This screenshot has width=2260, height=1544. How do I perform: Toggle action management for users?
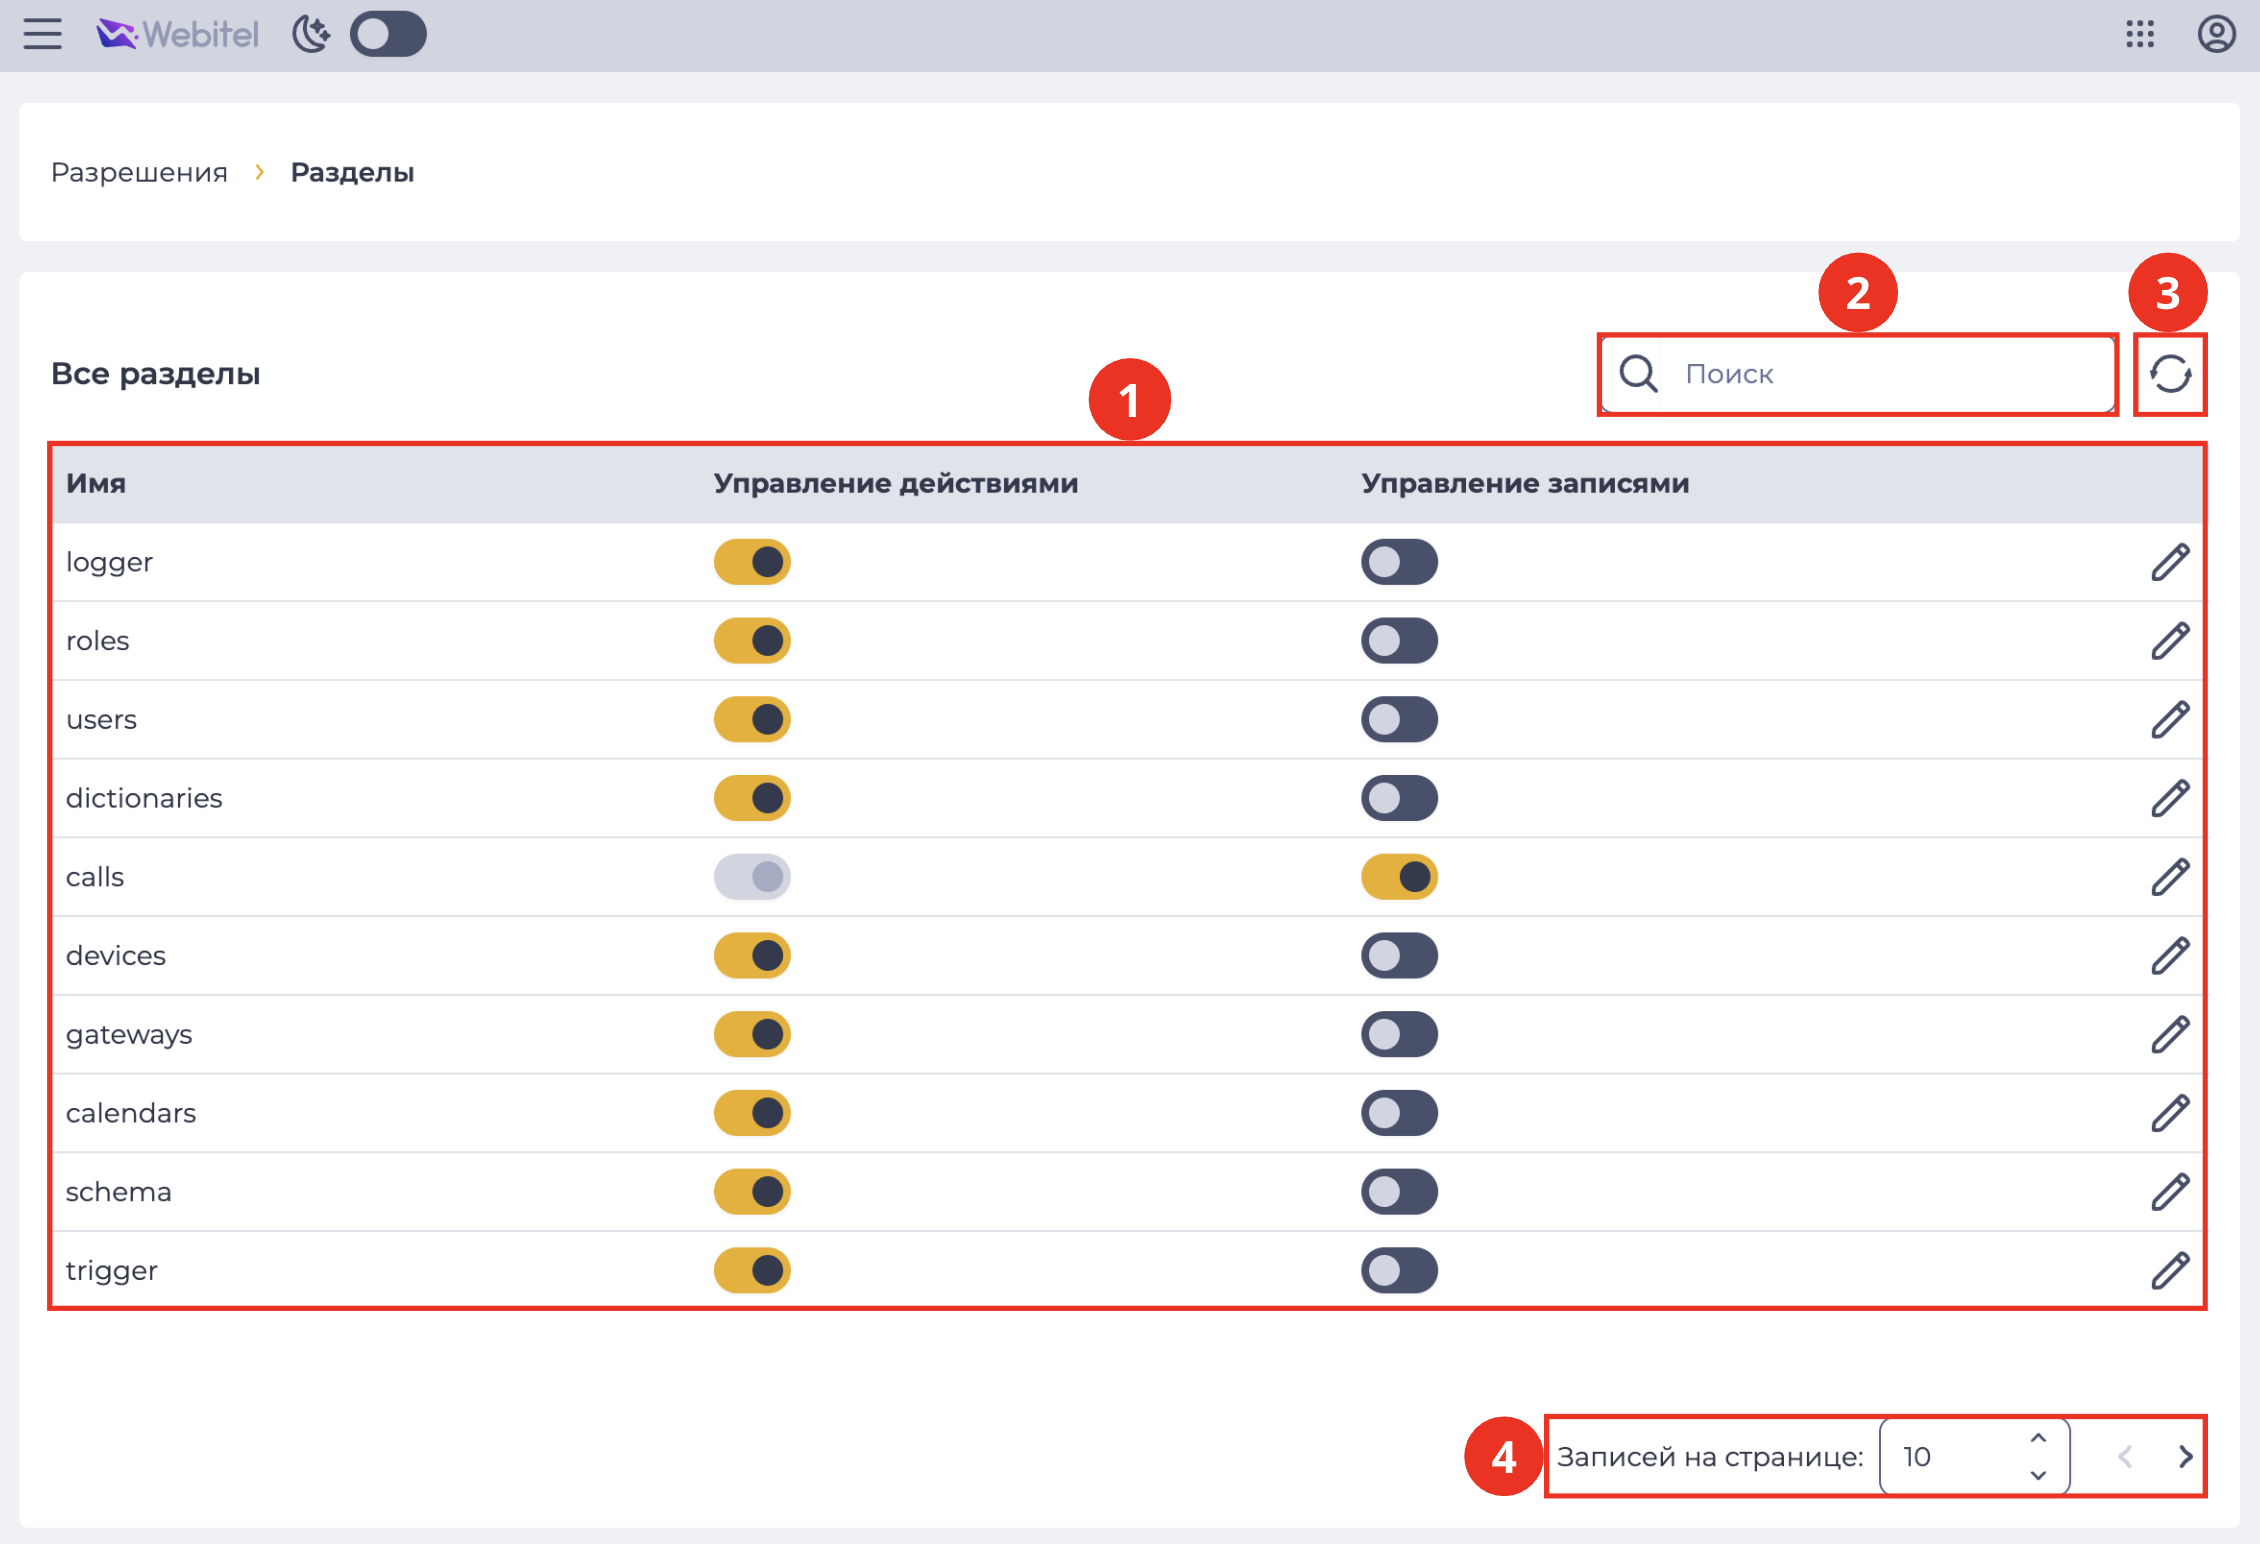coord(752,720)
